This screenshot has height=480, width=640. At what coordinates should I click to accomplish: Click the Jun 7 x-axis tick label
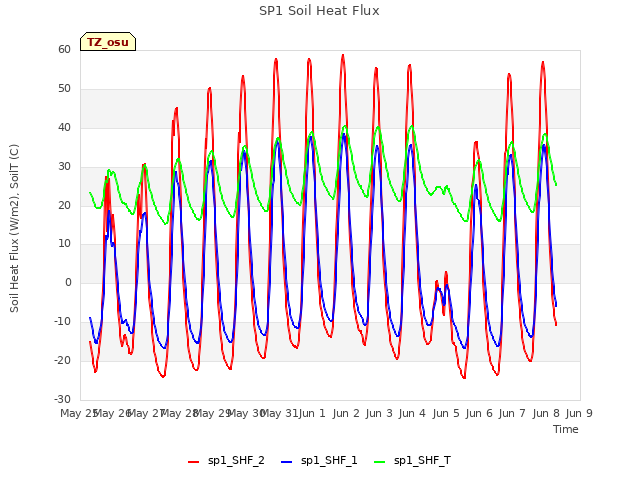512,413
